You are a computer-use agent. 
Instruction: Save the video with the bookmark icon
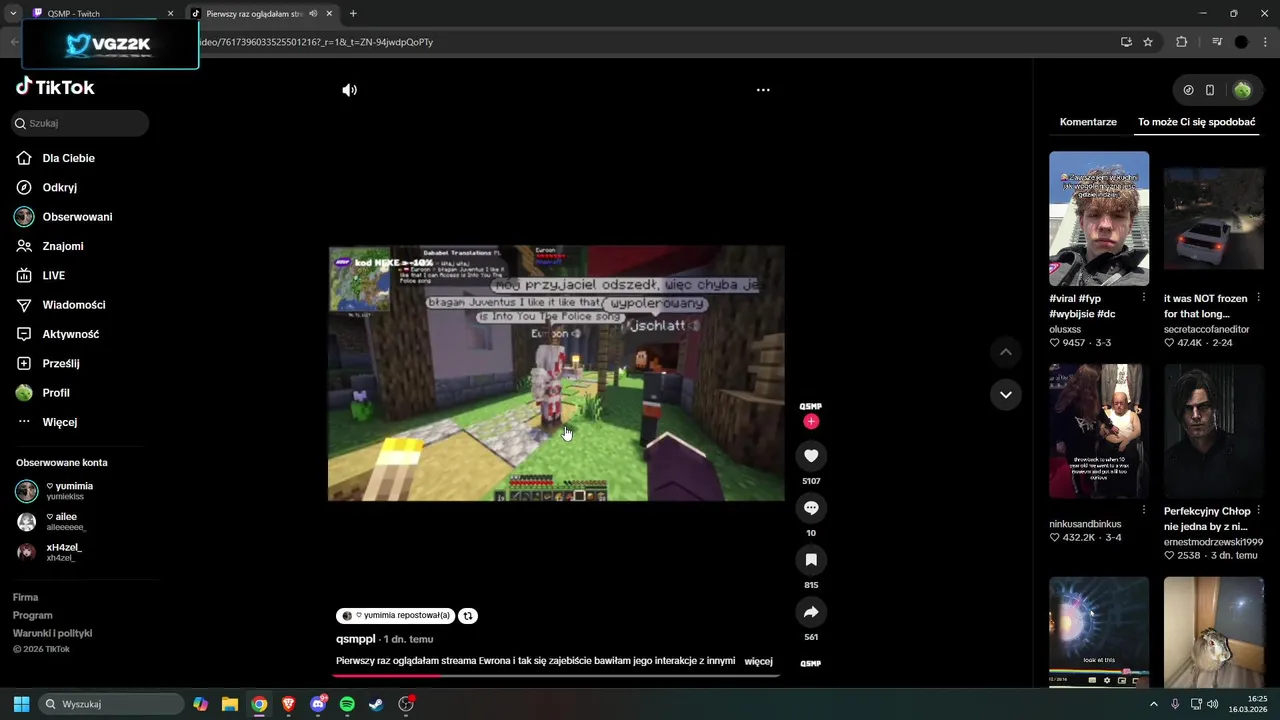(811, 560)
